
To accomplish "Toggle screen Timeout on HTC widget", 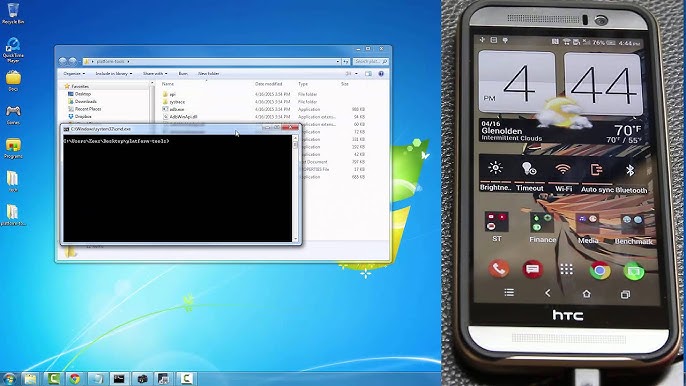I will 529,175.
